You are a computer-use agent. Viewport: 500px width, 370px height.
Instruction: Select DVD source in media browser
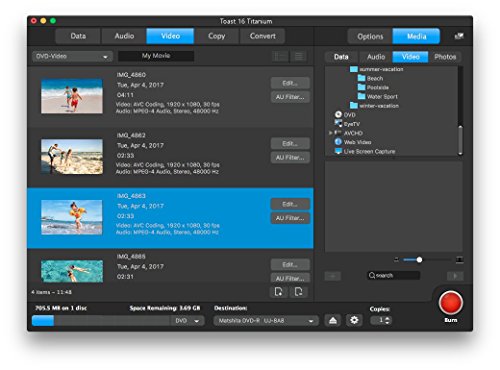(345, 115)
